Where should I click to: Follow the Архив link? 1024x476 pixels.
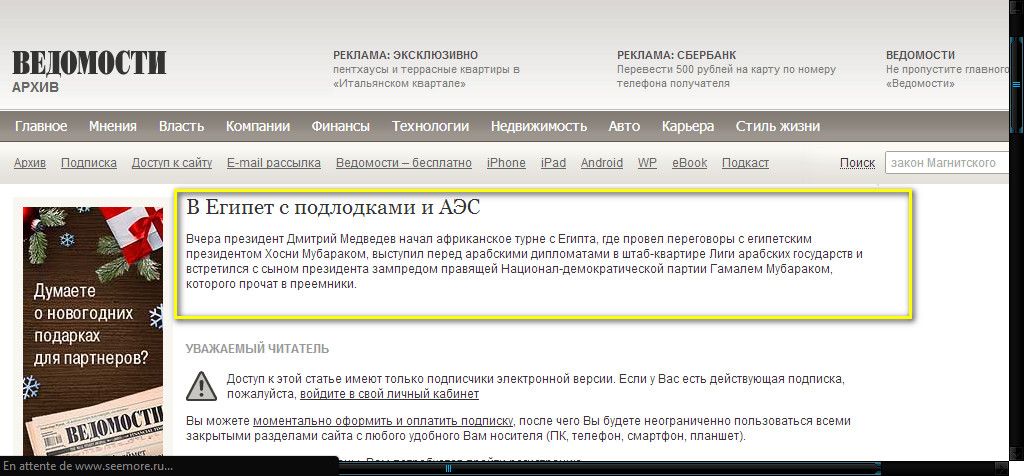[30, 163]
